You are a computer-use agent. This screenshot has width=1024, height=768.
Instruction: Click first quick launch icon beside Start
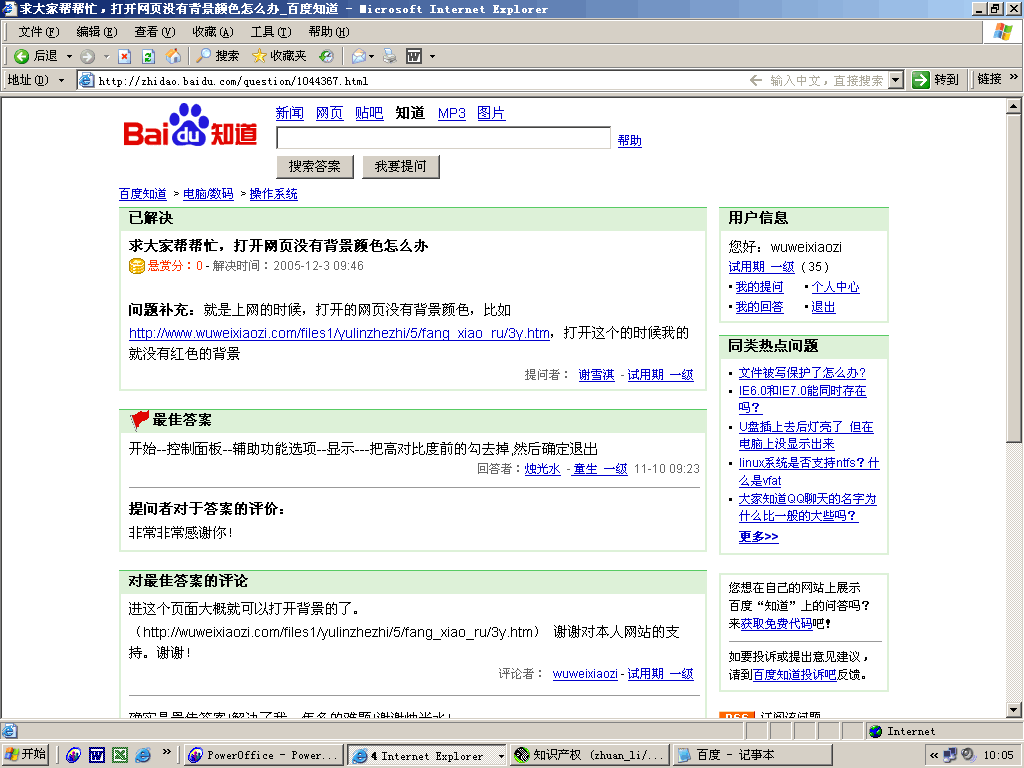pos(73,756)
